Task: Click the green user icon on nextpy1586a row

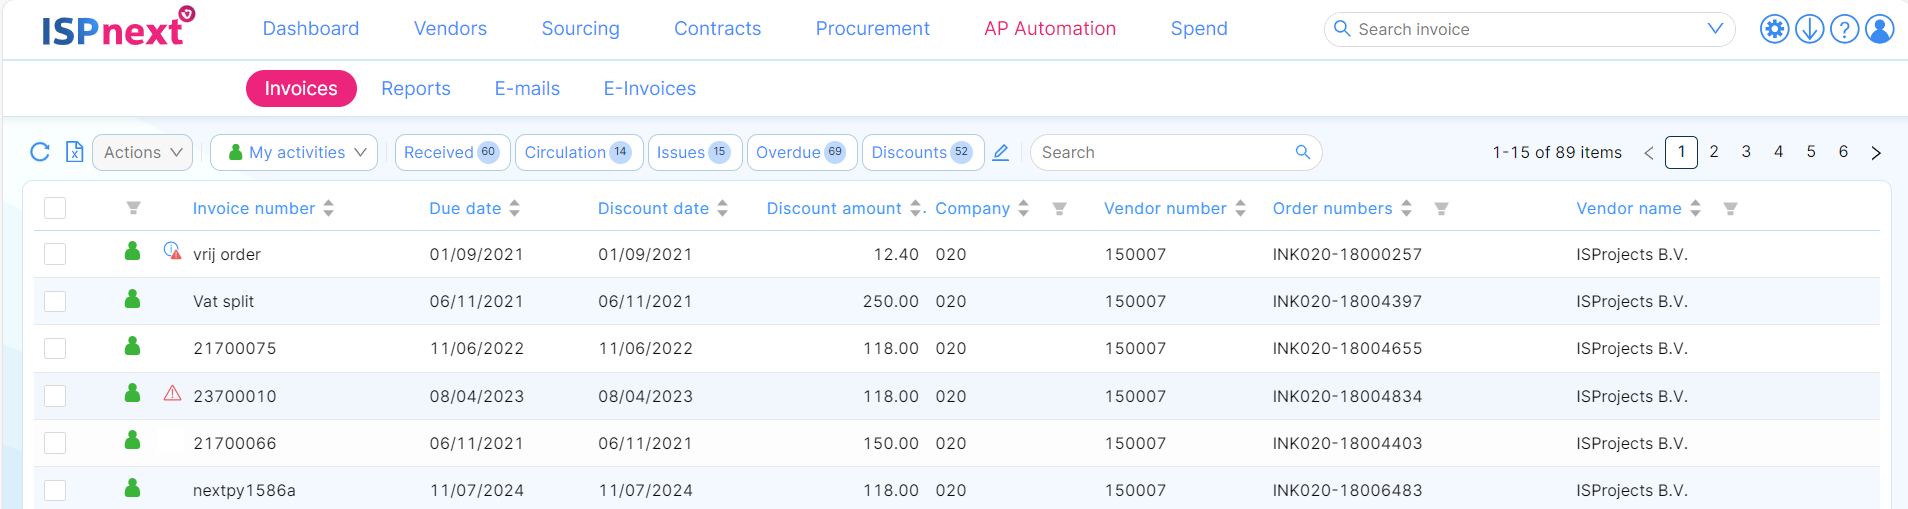Action: [132, 488]
